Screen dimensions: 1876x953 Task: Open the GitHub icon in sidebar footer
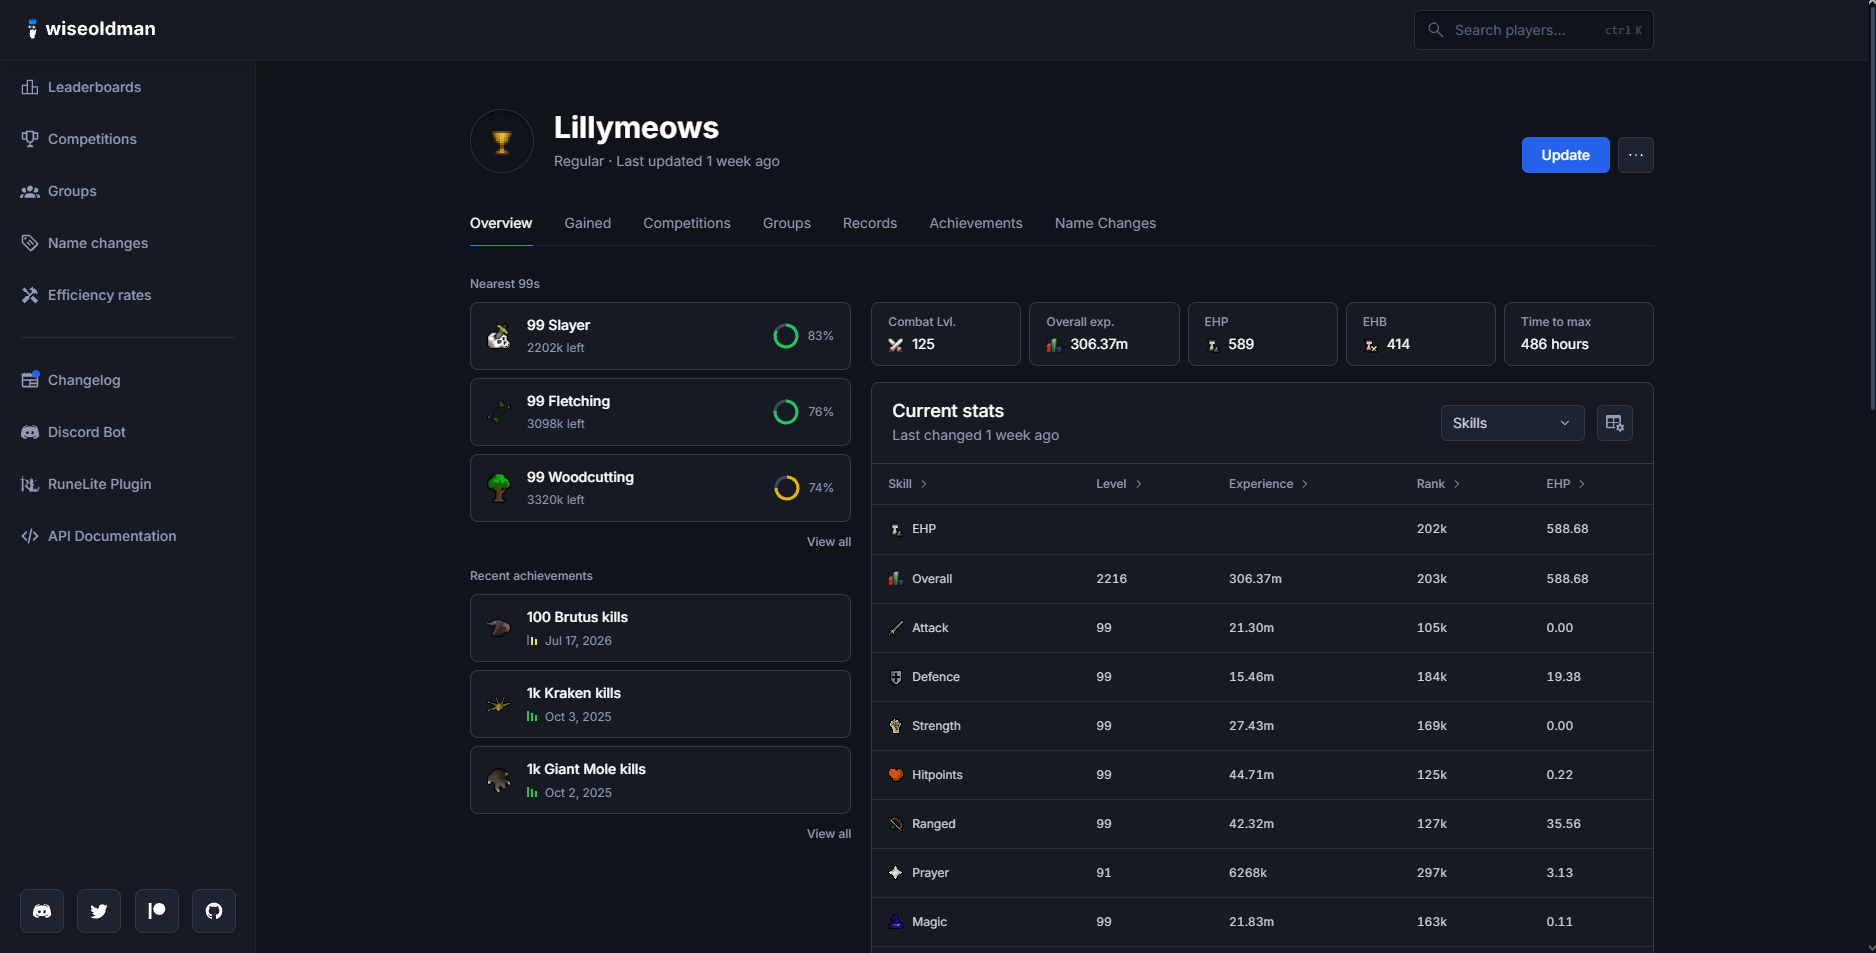214,911
